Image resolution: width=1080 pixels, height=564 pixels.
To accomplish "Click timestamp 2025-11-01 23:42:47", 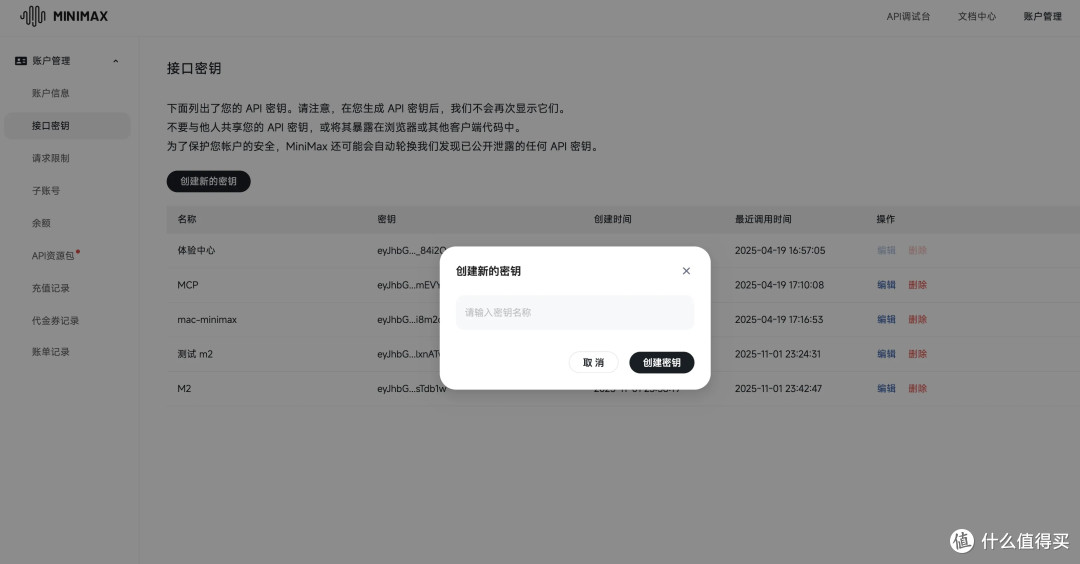I will (778, 388).
